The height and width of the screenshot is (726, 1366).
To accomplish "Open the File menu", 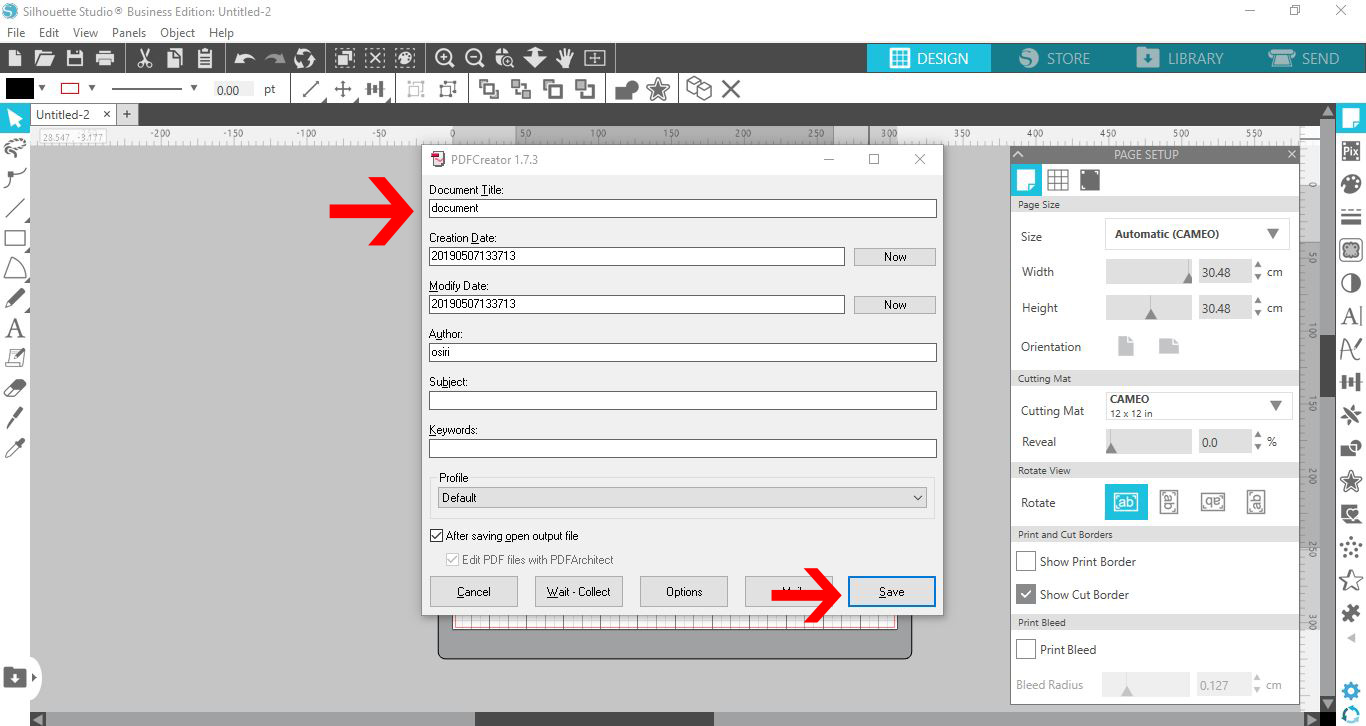I will (x=16, y=33).
